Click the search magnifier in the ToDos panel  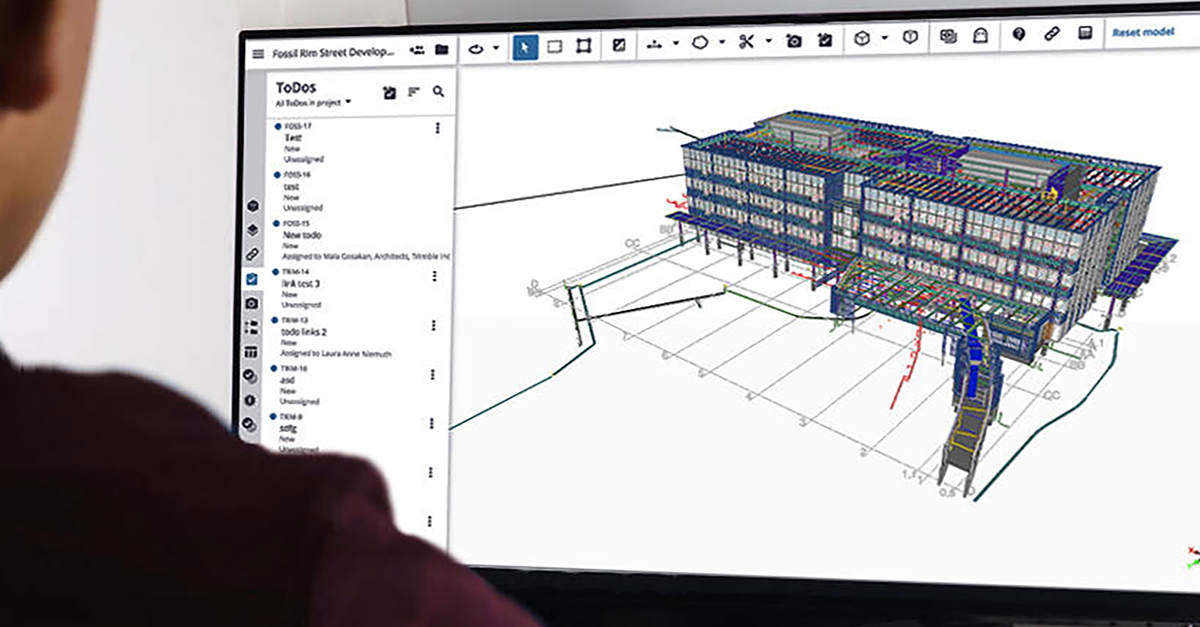(x=437, y=91)
